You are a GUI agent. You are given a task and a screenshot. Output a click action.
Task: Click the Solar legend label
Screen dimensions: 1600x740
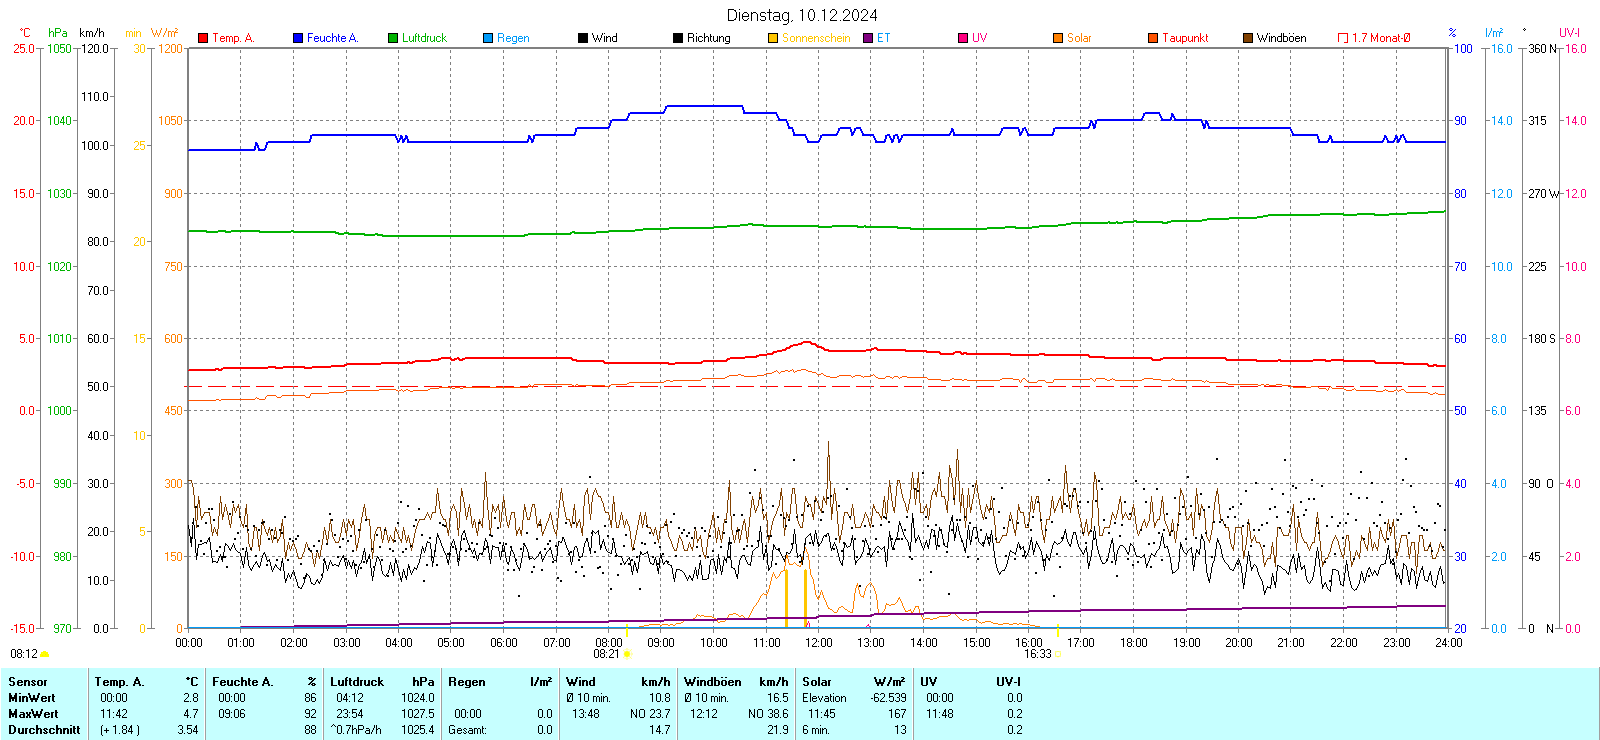pyautogui.click(x=1079, y=38)
